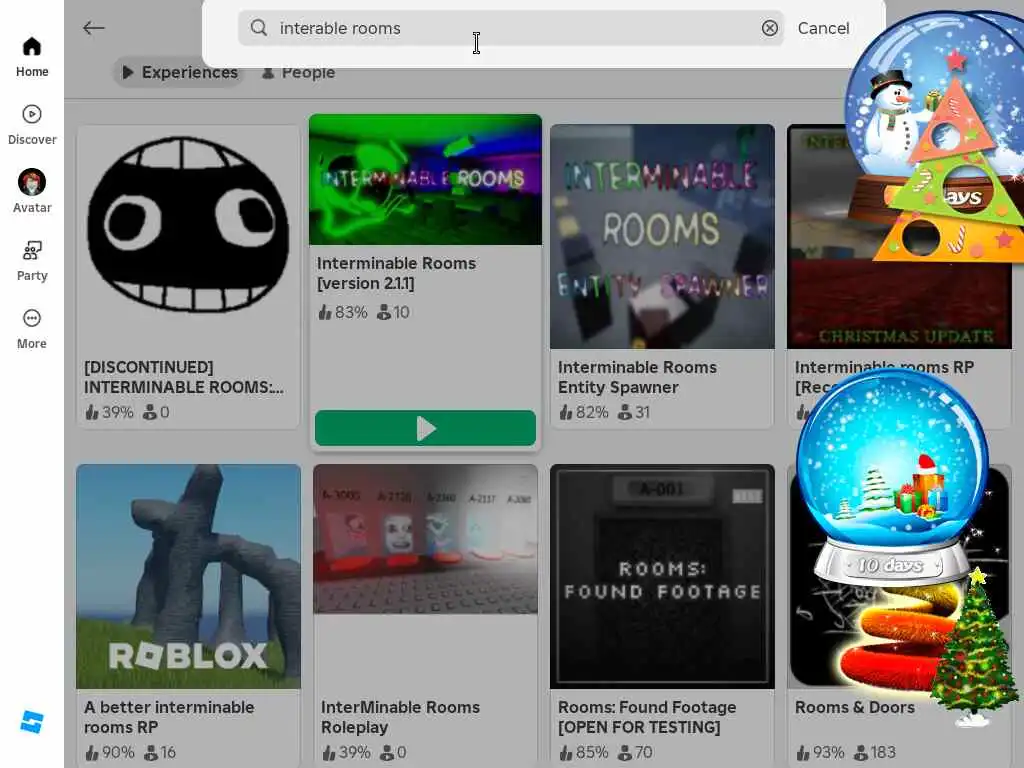
Task: Click the player count 16 of A better interminable rooms RP
Action: 160,752
